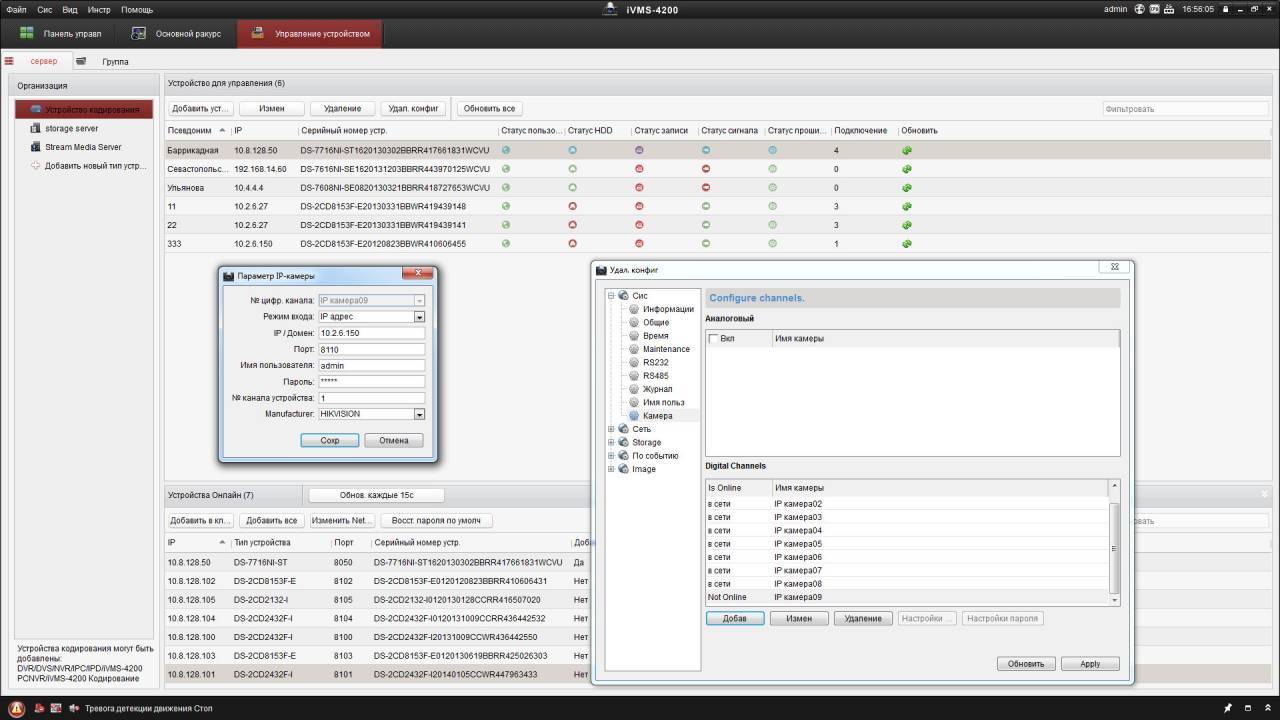The height and width of the screenshot is (720, 1280).
Task: Click refresh icon for Баррикадная device row
Action: click(x=906, y=151)
